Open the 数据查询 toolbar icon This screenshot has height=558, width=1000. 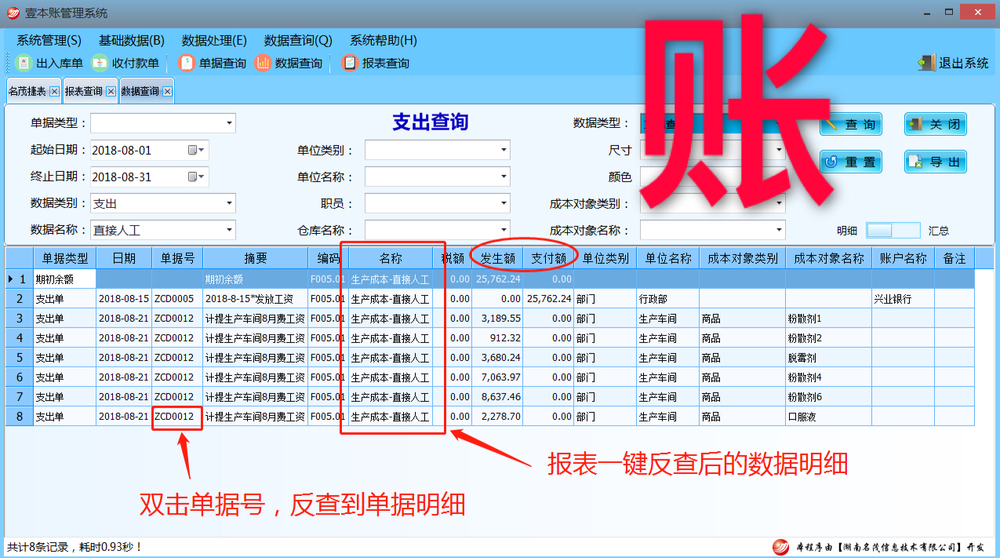tap(263, 63)
